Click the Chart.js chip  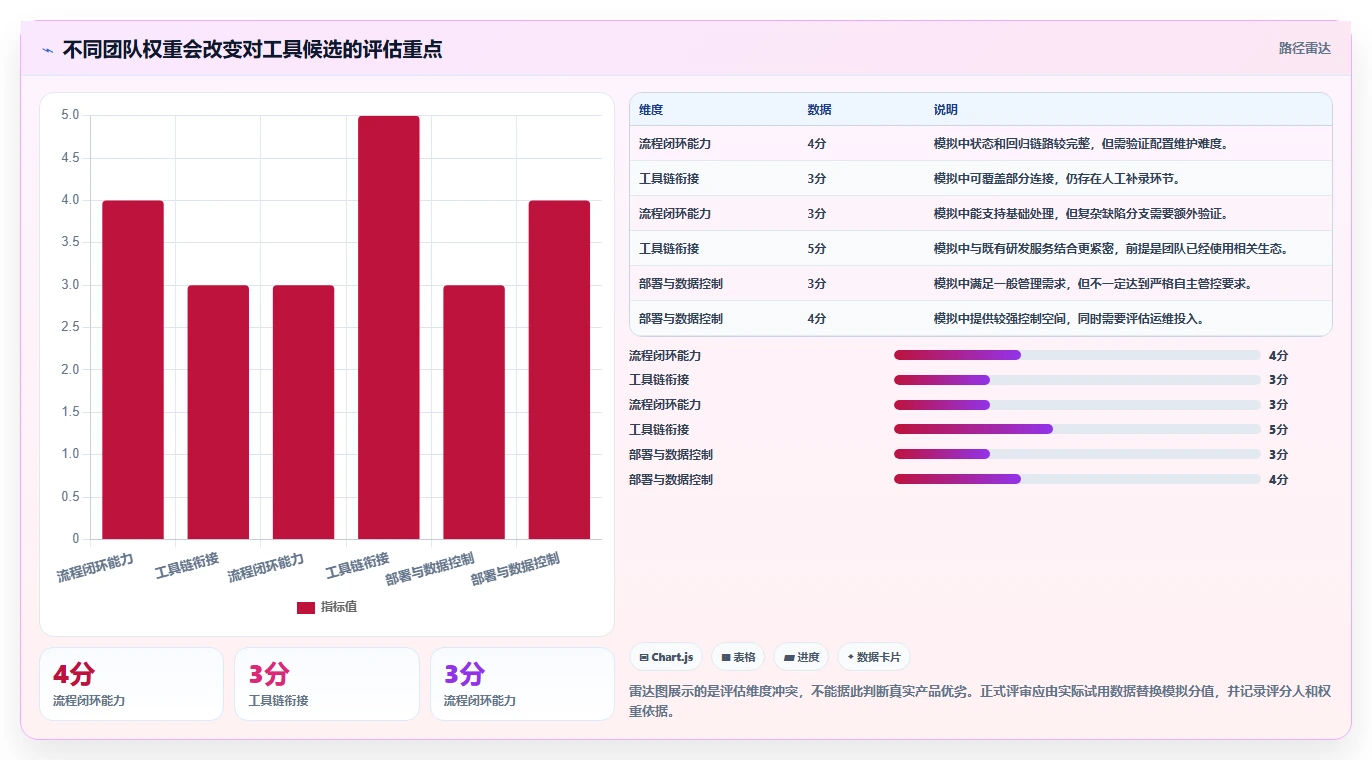[666, 657]
